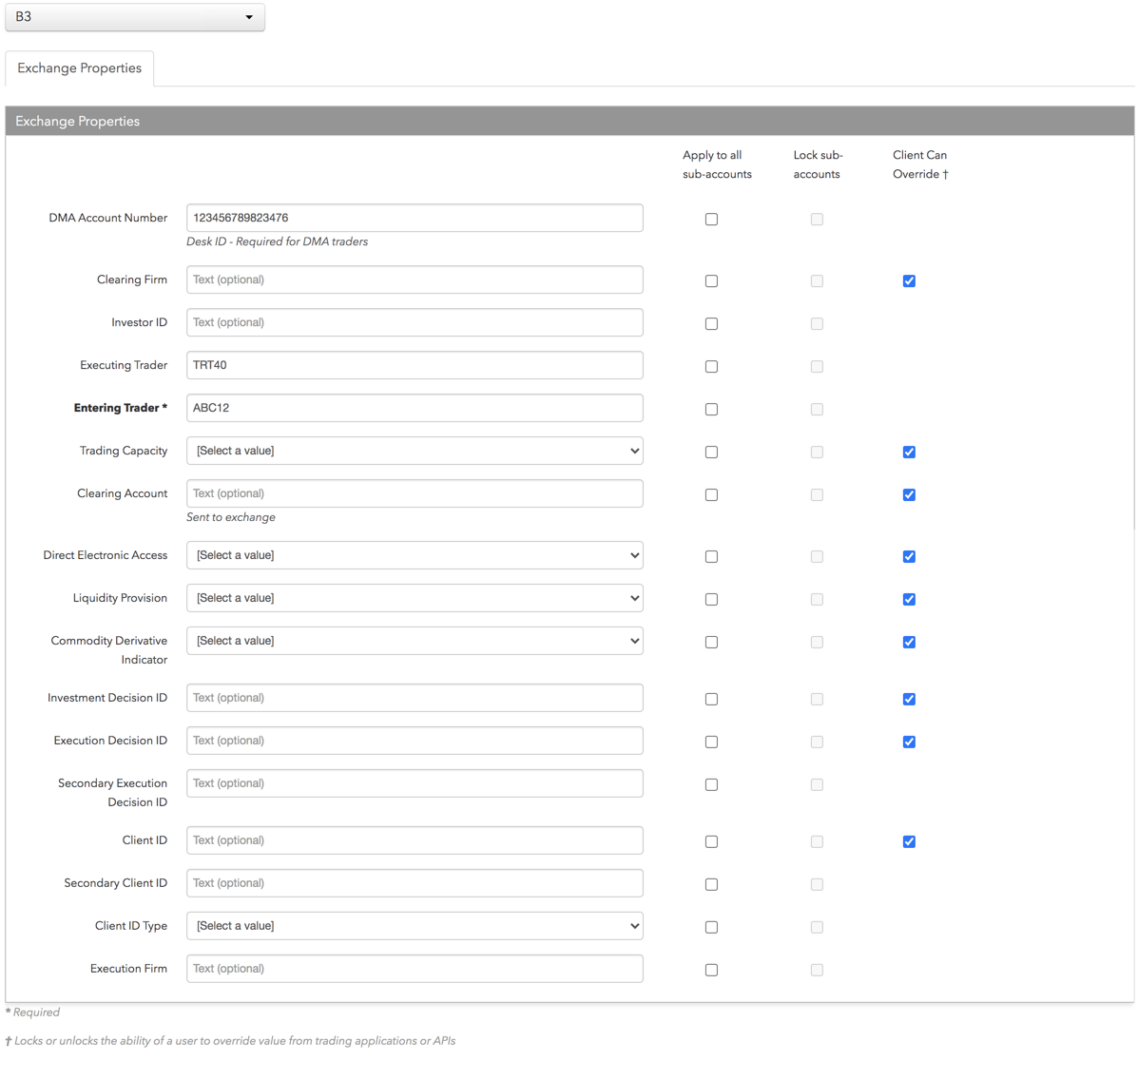The width and height of the screenshot is (1138, 1080).
Task: Click the Lock sub-accounts checkbox for Execution Firm
Action: coord(816,970)
